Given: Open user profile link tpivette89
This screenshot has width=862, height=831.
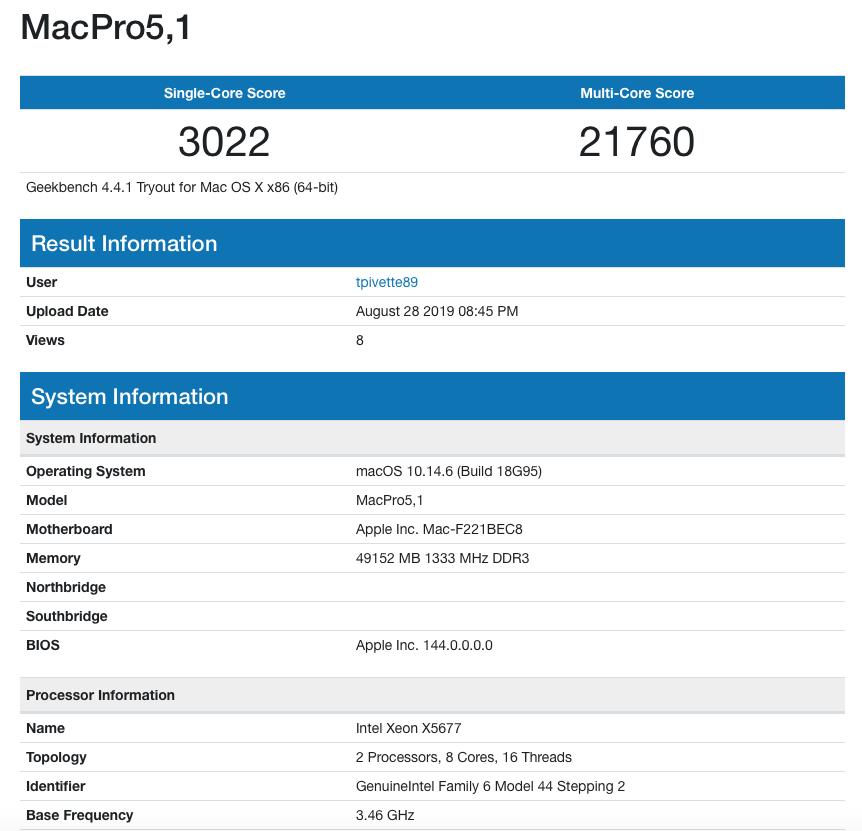Looking at the screenshot, I should pyautogui.click(x=386, y=282).
